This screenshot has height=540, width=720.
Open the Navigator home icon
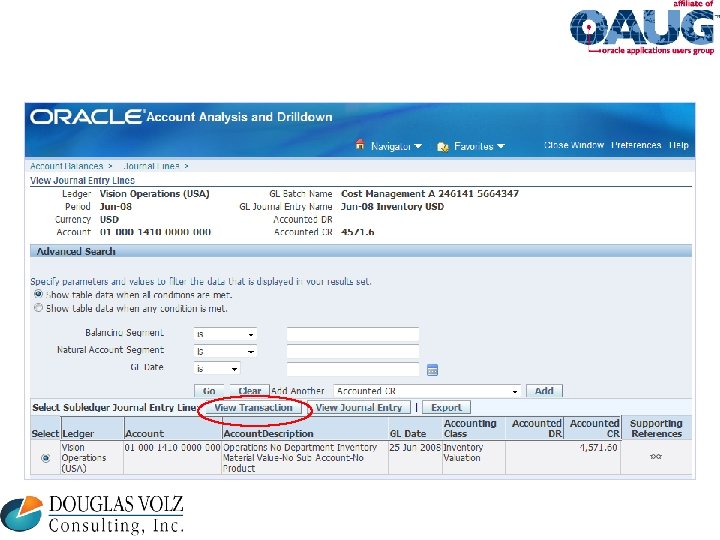(x=360, y=145)
